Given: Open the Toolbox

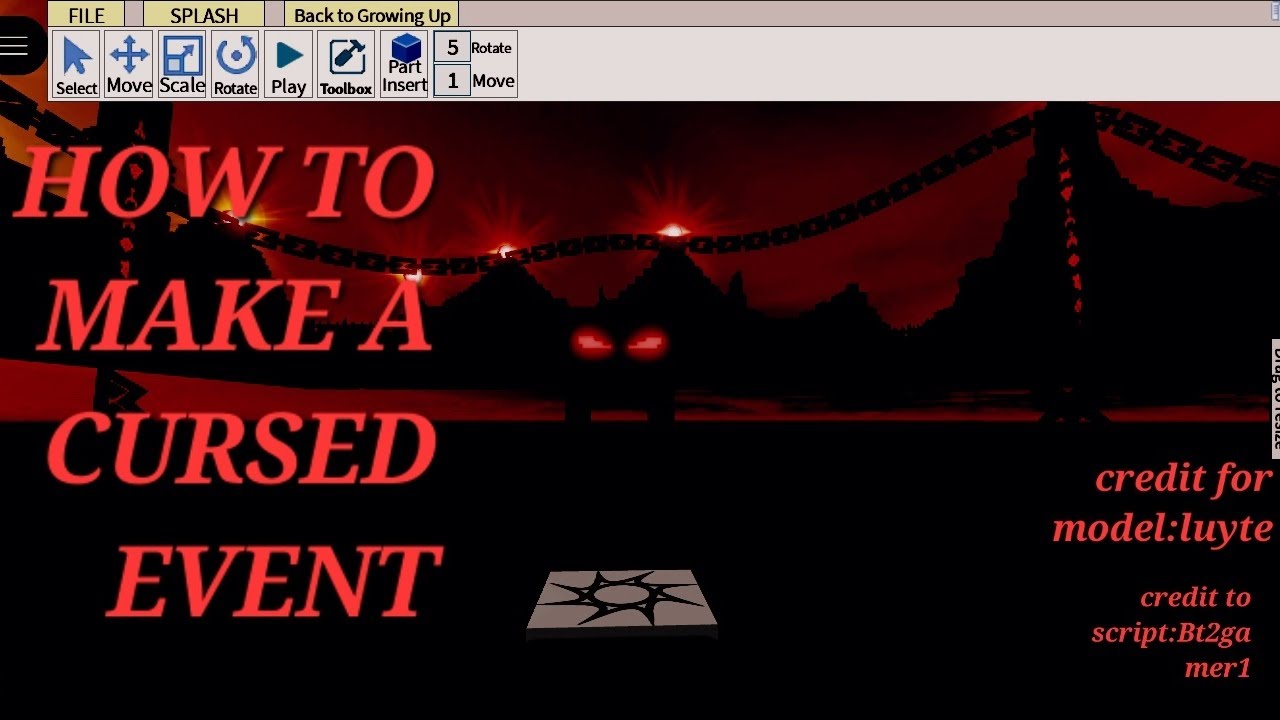Looking at the screenshot, I should (x=346, y=65).
